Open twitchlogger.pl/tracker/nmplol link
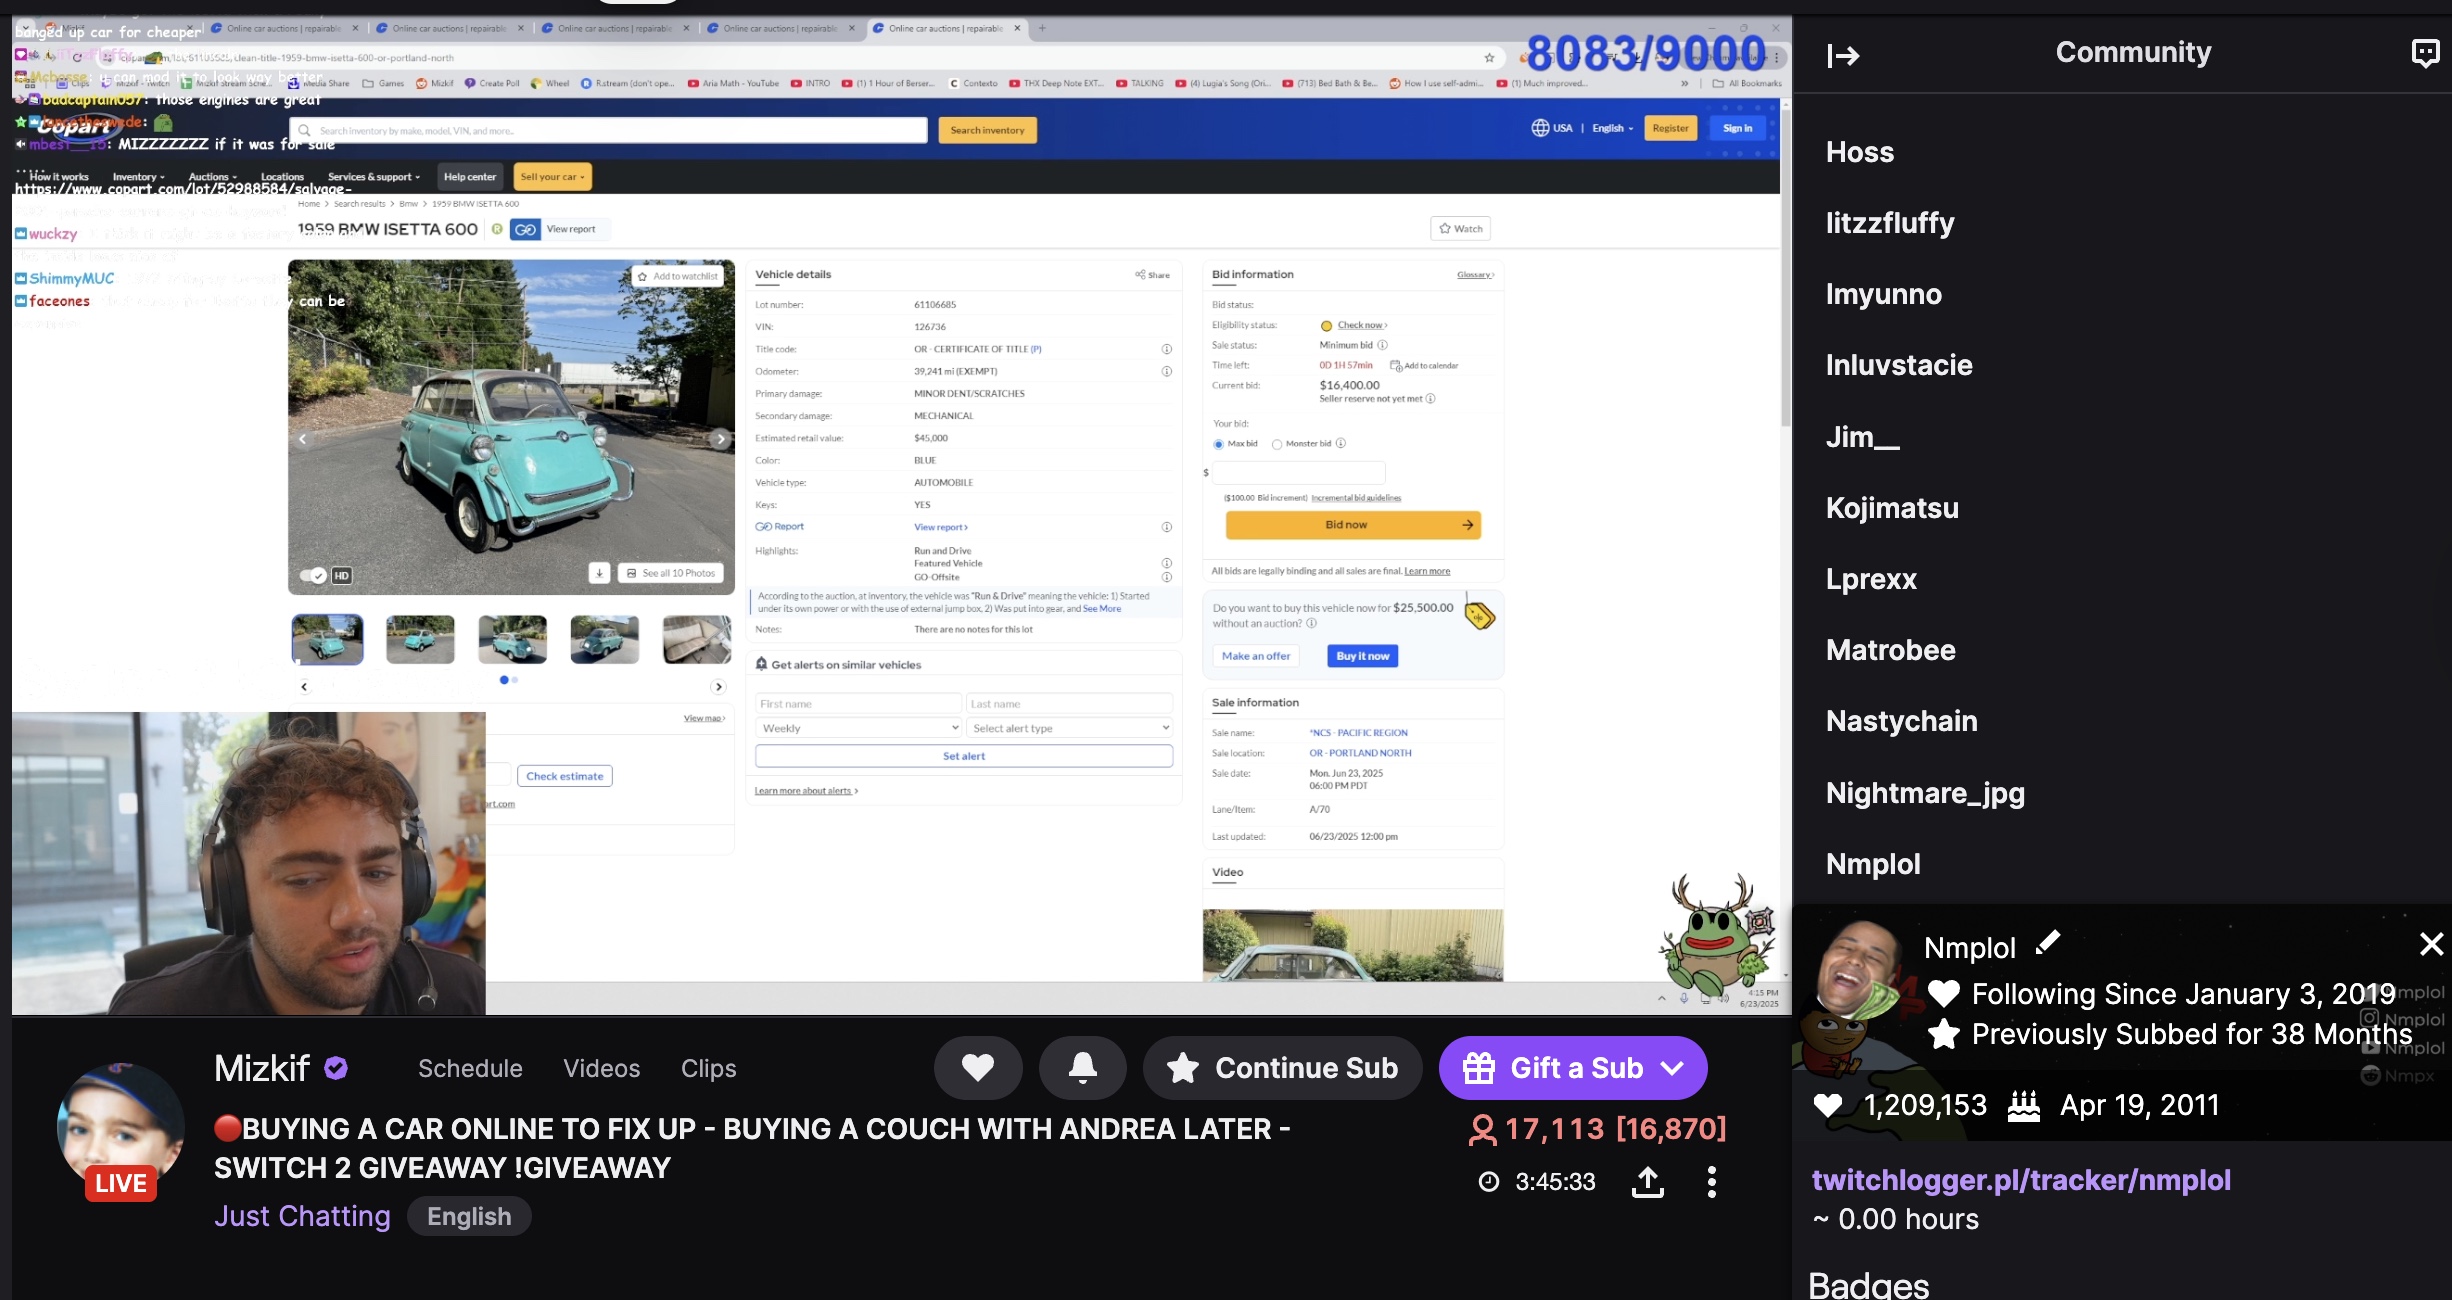The image size is (2452, 1300). tap(2021, 1180)
